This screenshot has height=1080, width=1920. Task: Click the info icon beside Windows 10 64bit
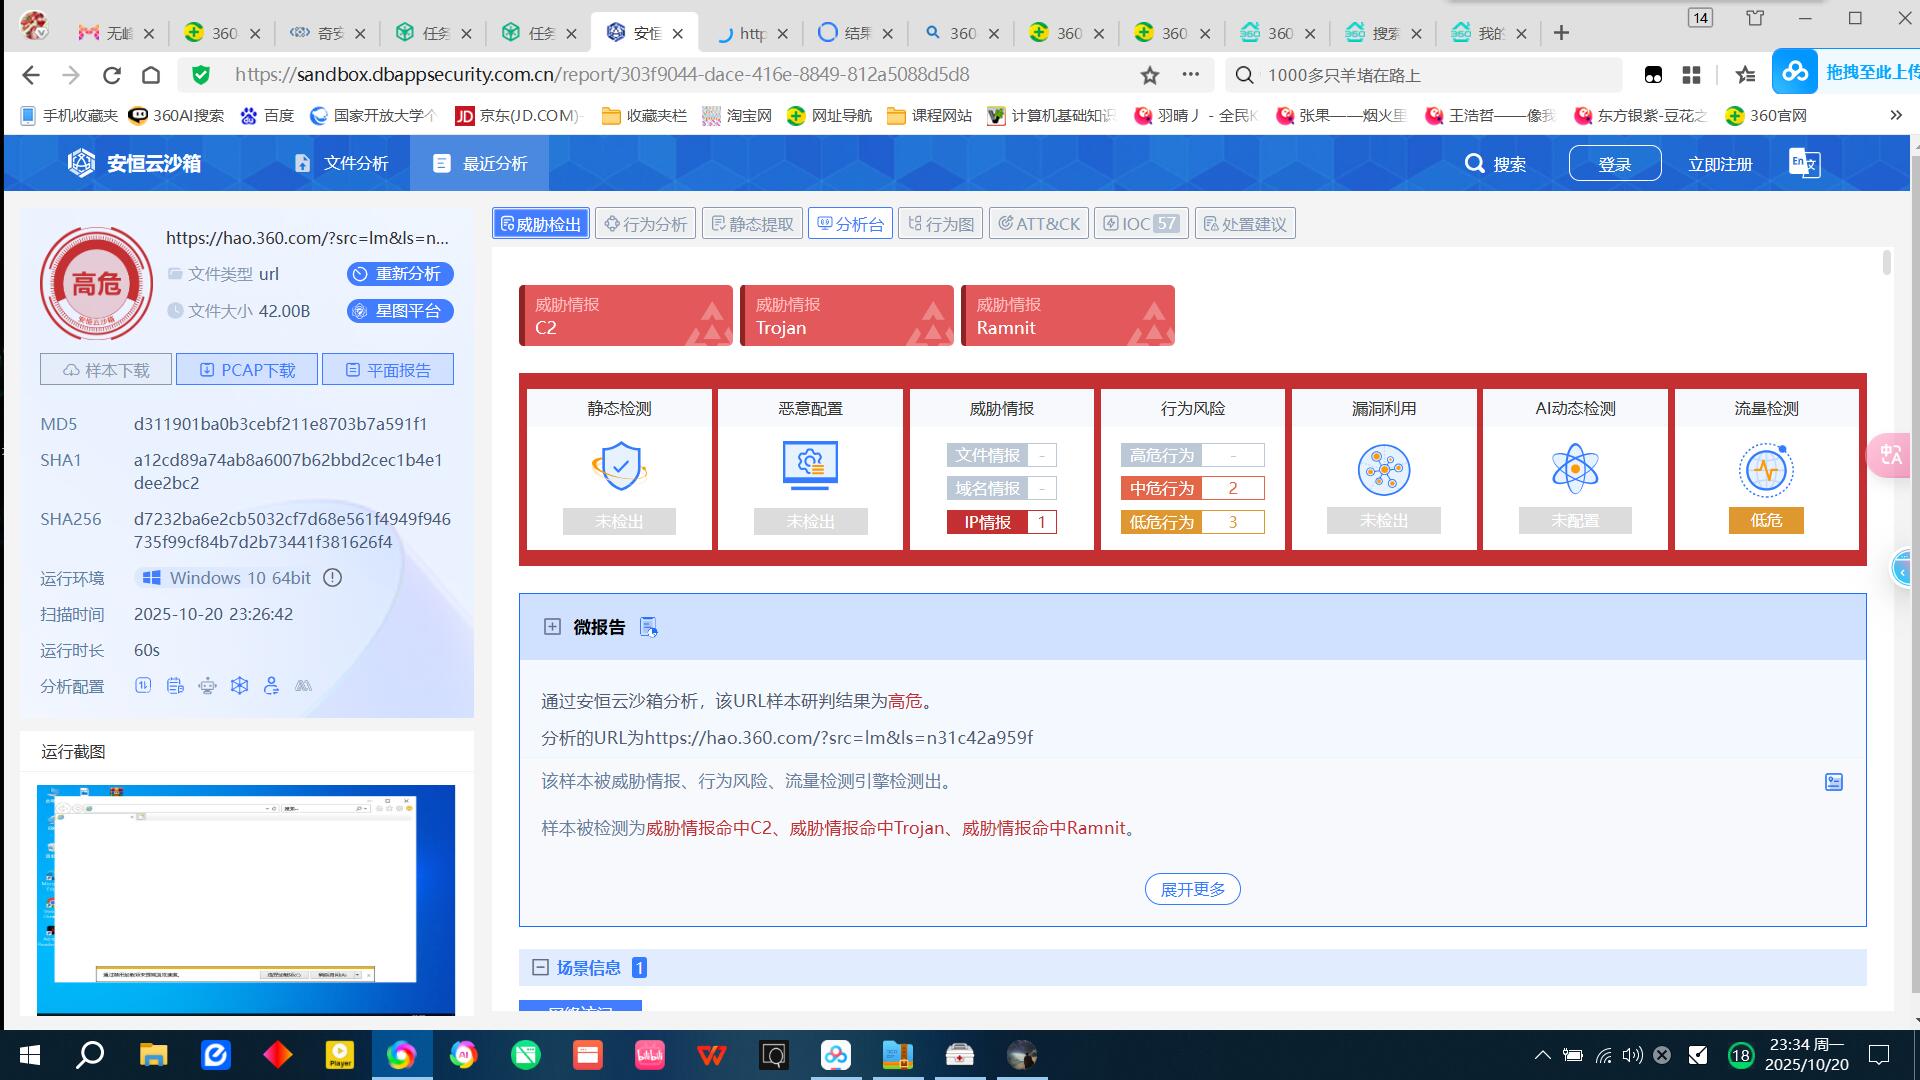click(x=333, y=578)
